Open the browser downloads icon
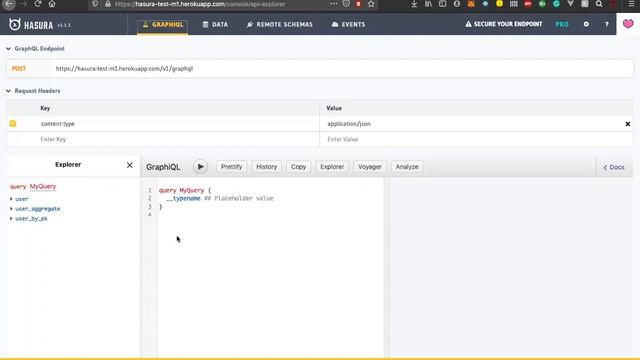The width and height of the screenshot is (640, 360). coord(414,4)
